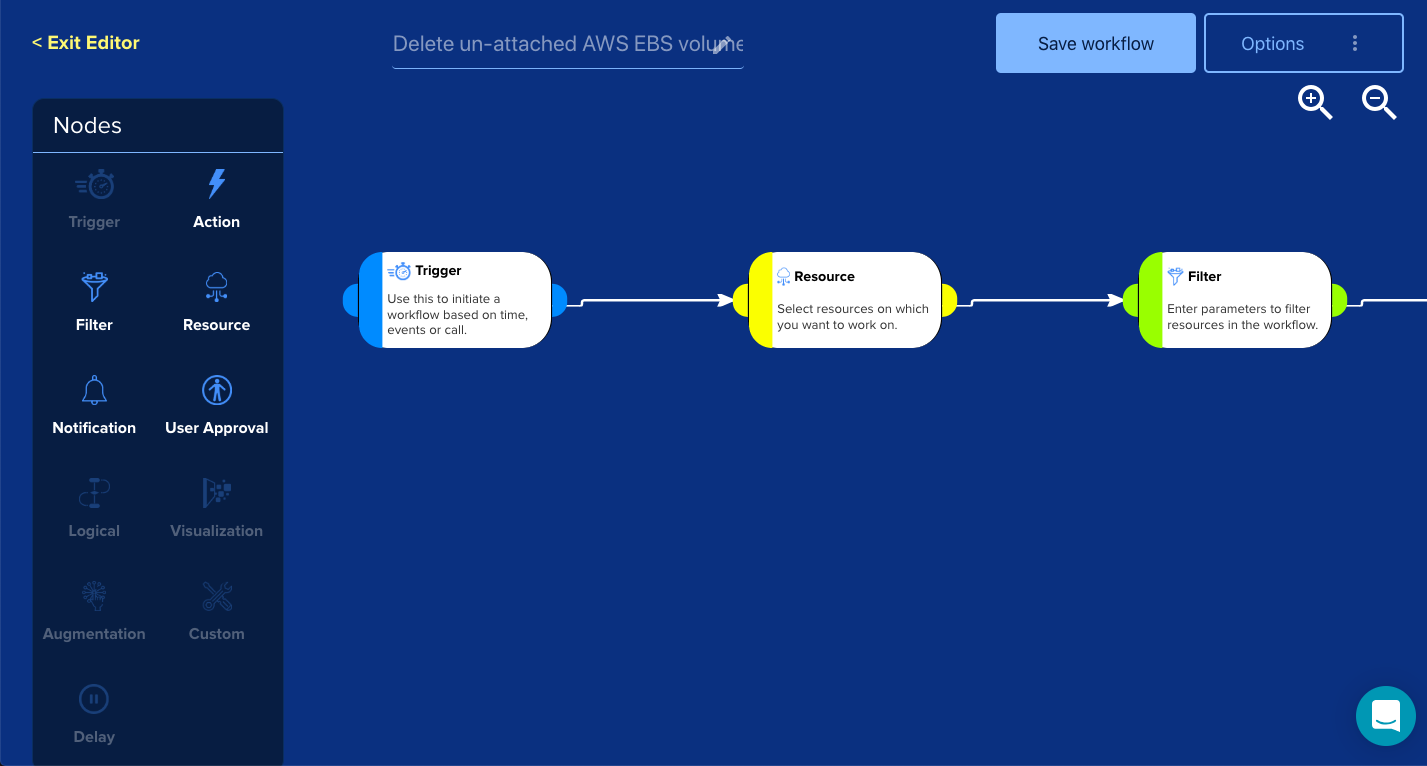The height and width of the screenshot is (766, 1427).
Task: Click the Nodes panel heading
Action: coord(87,125)
